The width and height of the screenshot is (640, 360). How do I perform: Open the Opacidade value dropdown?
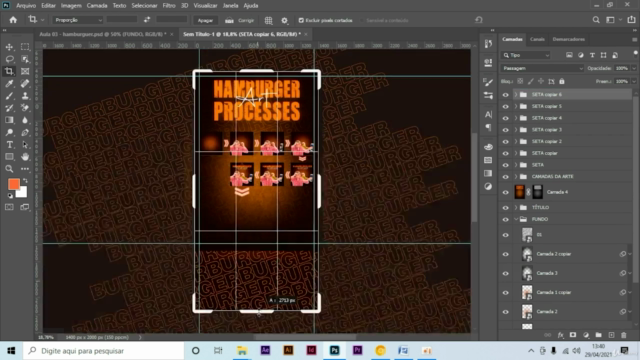(x=633, y=68)
